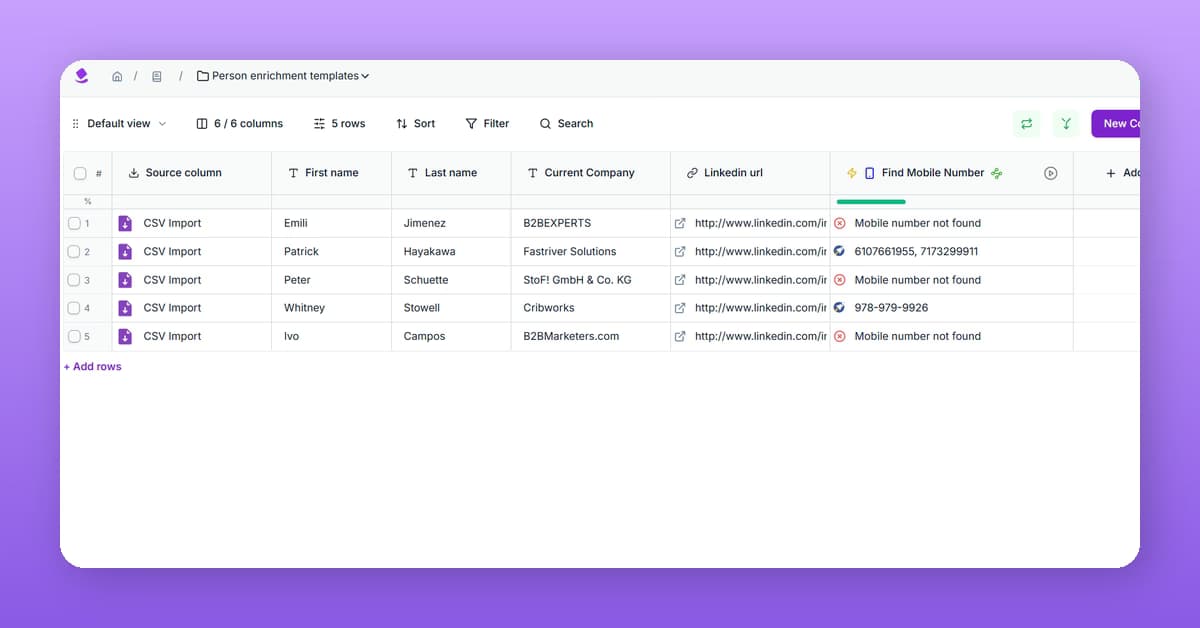
Task: Check the checkbox for row 1
Action: pos(74,223)
